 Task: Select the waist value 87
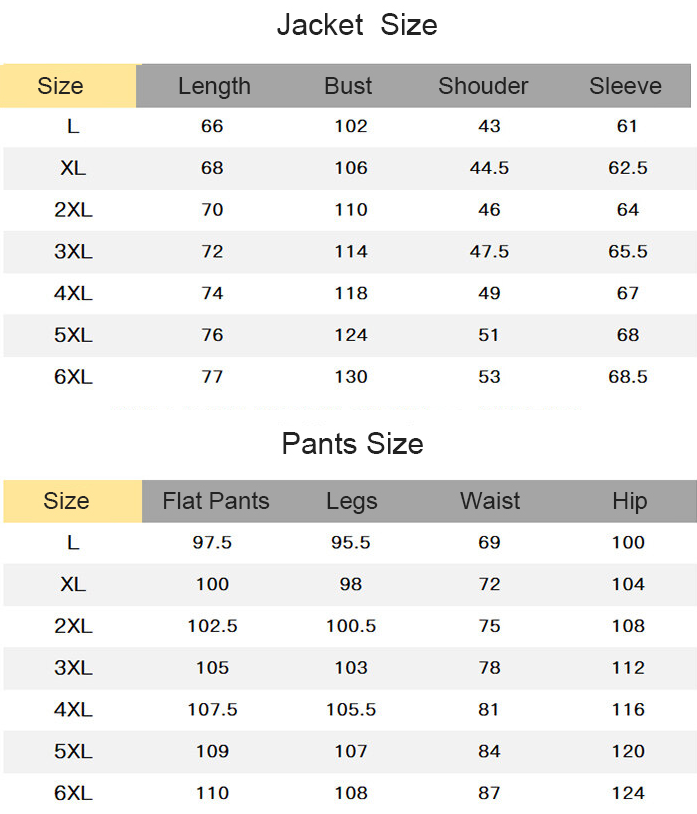(489, 793)
